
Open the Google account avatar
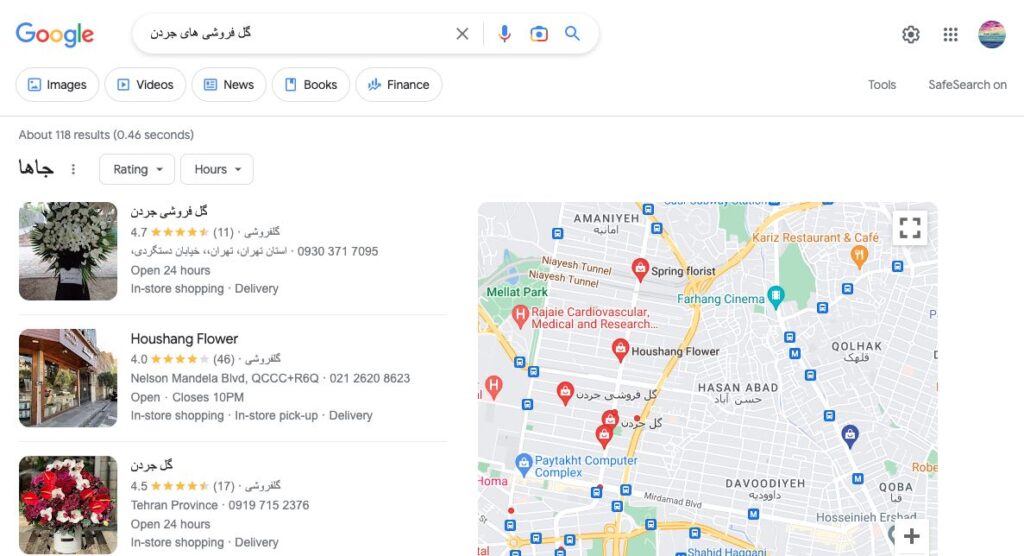(991, 34)
